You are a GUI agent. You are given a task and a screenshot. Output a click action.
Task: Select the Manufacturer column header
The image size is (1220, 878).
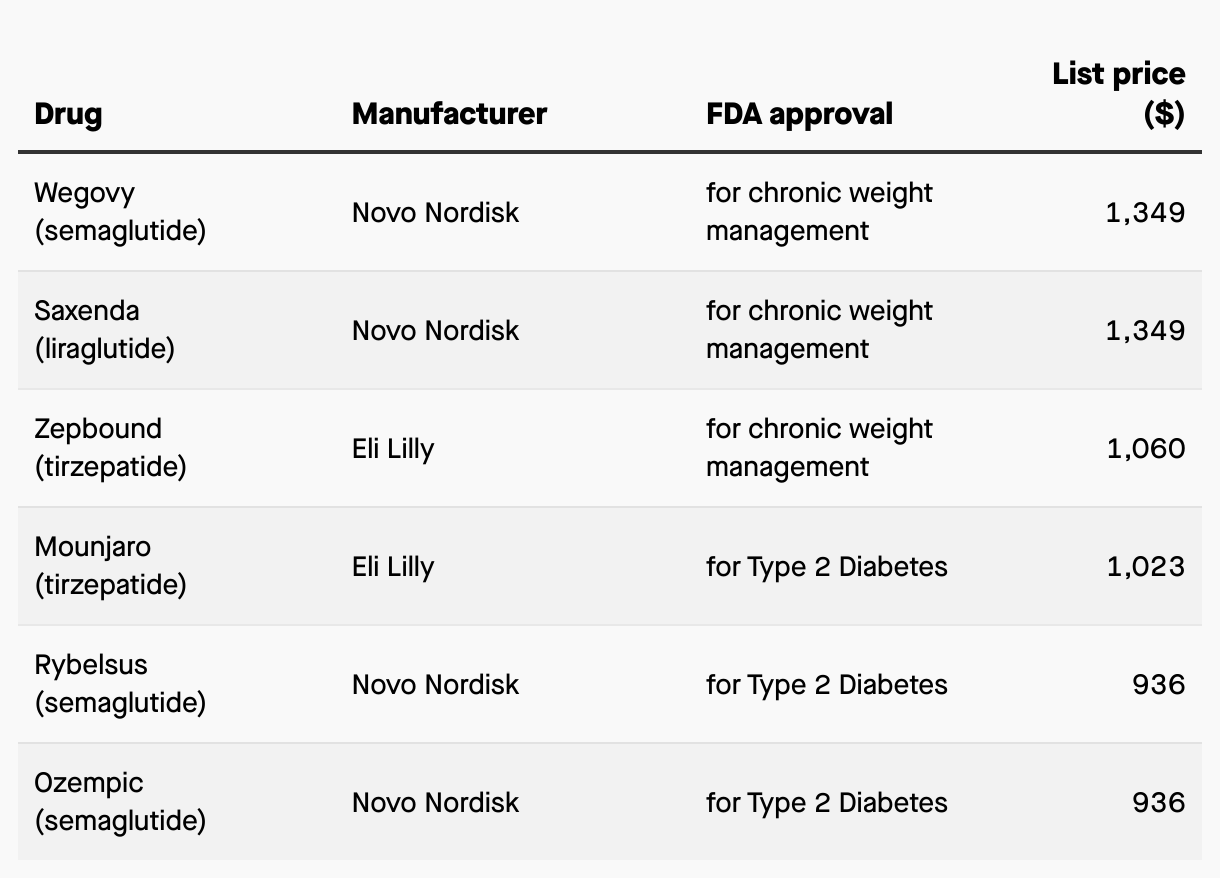449,114
